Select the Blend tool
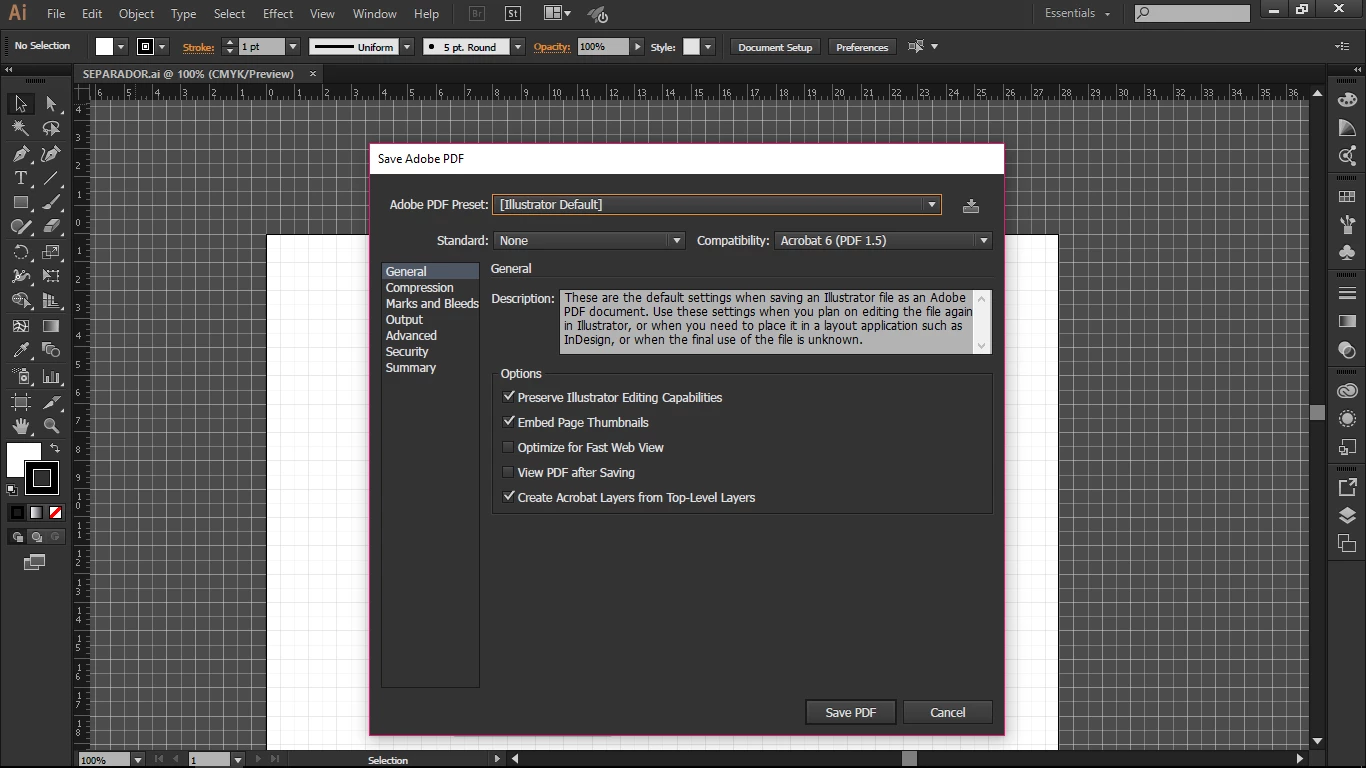1366x768 pixels. [51, 350]
